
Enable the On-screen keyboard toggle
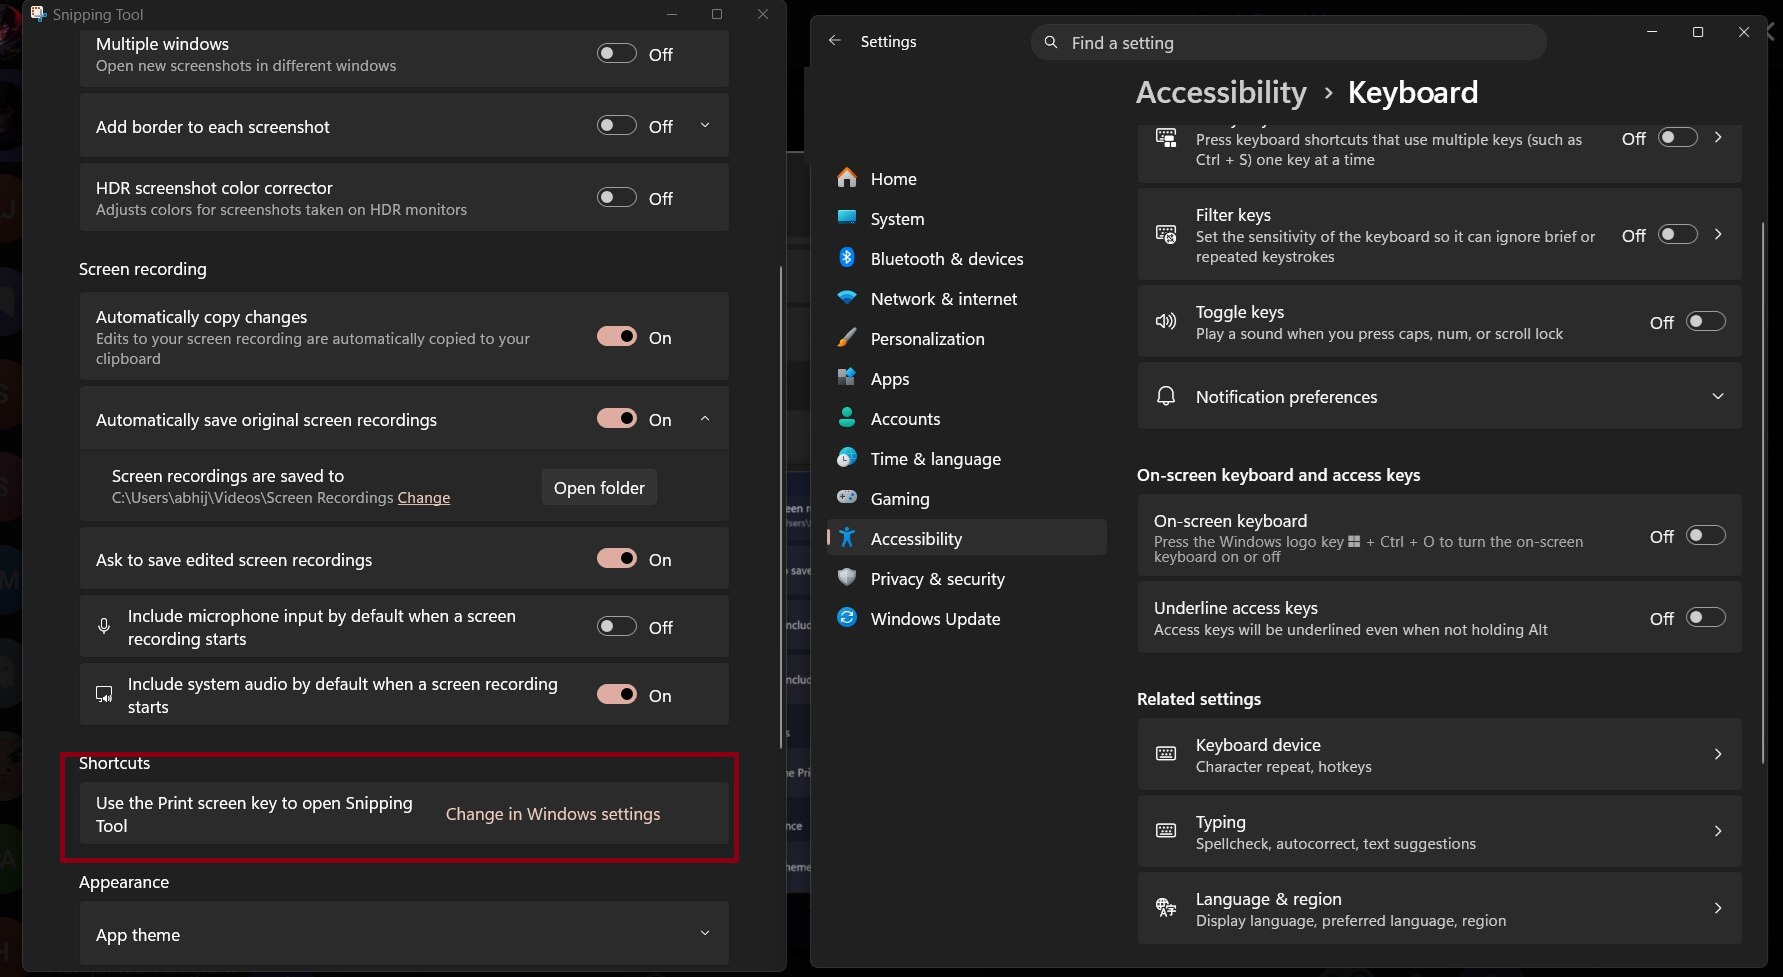(1705, 535)
